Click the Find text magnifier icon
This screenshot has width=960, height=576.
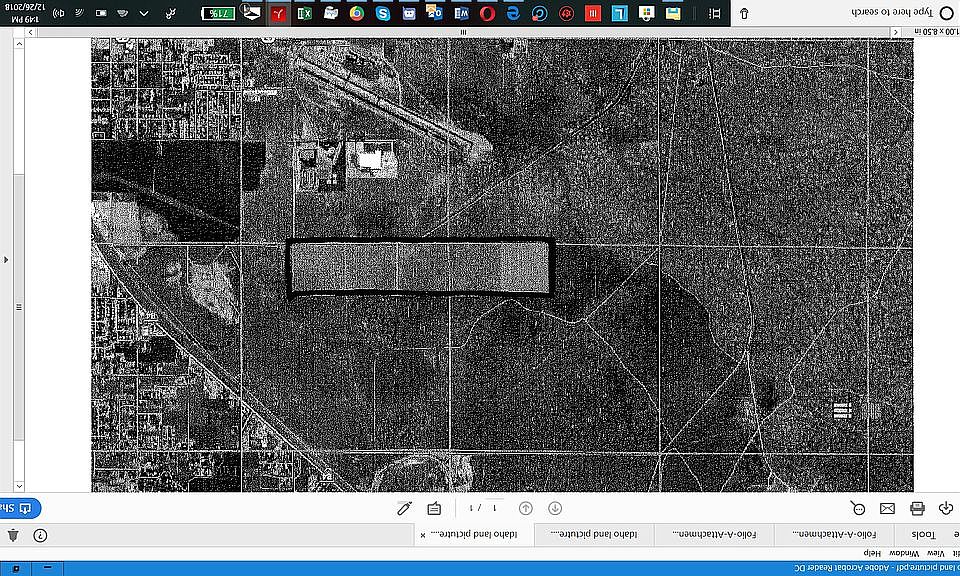[x=858, y=508]
